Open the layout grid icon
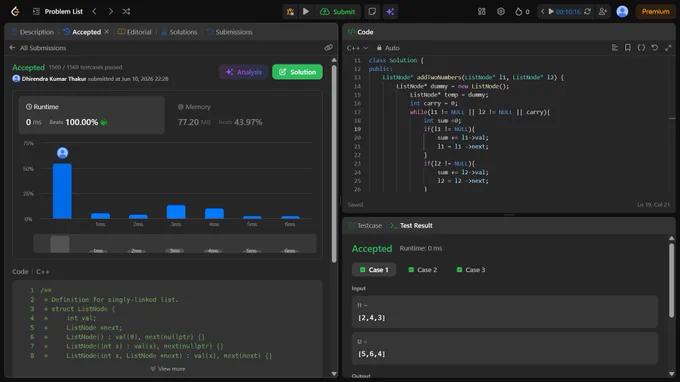680x382 pixels. click(x=482, y=12)
